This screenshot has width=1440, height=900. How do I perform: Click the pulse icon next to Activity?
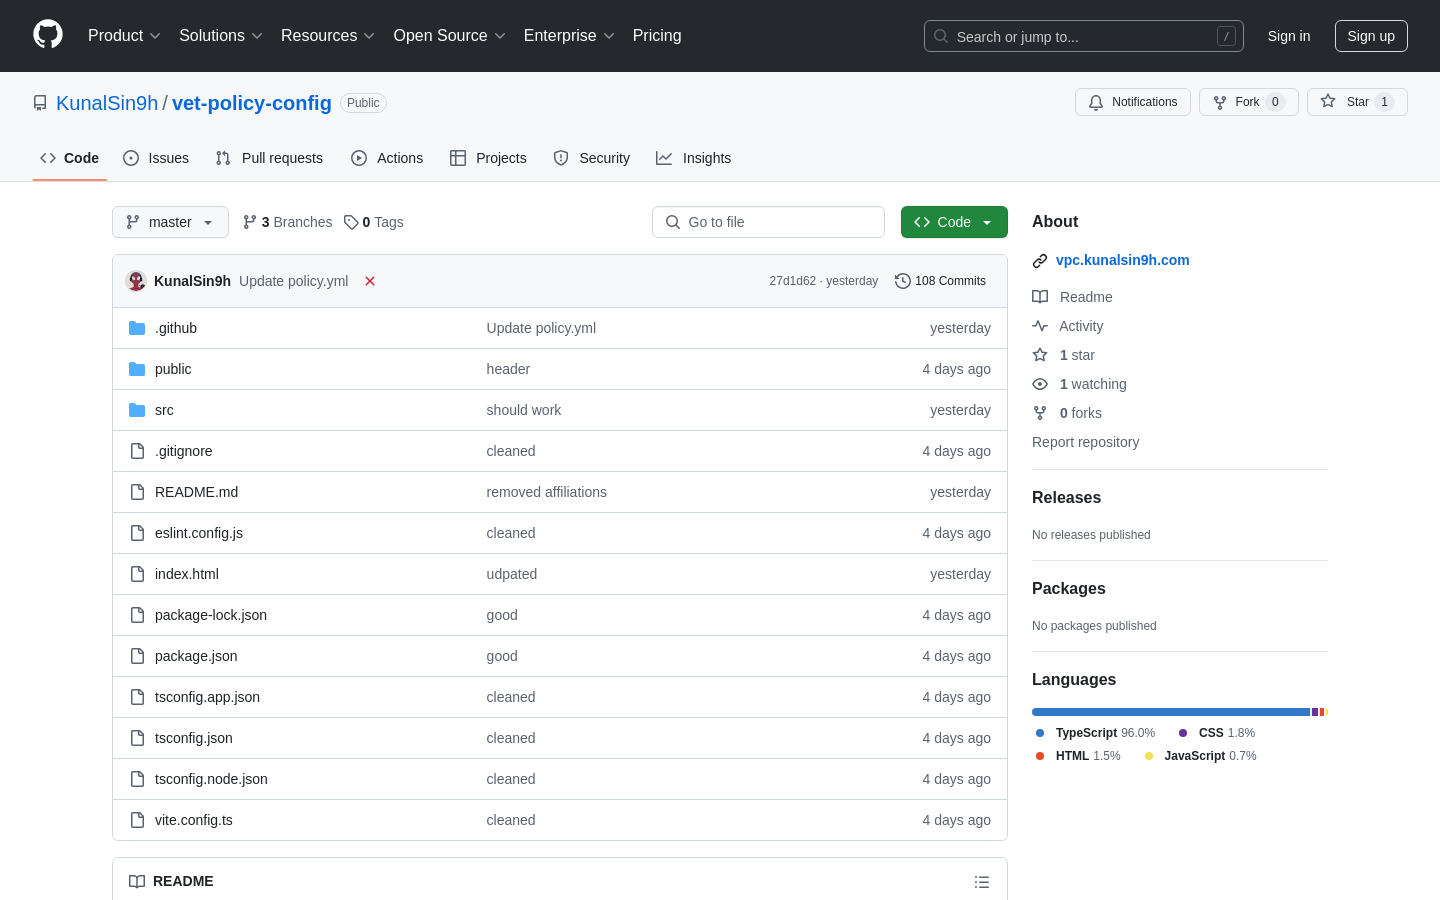(1040, 326)
